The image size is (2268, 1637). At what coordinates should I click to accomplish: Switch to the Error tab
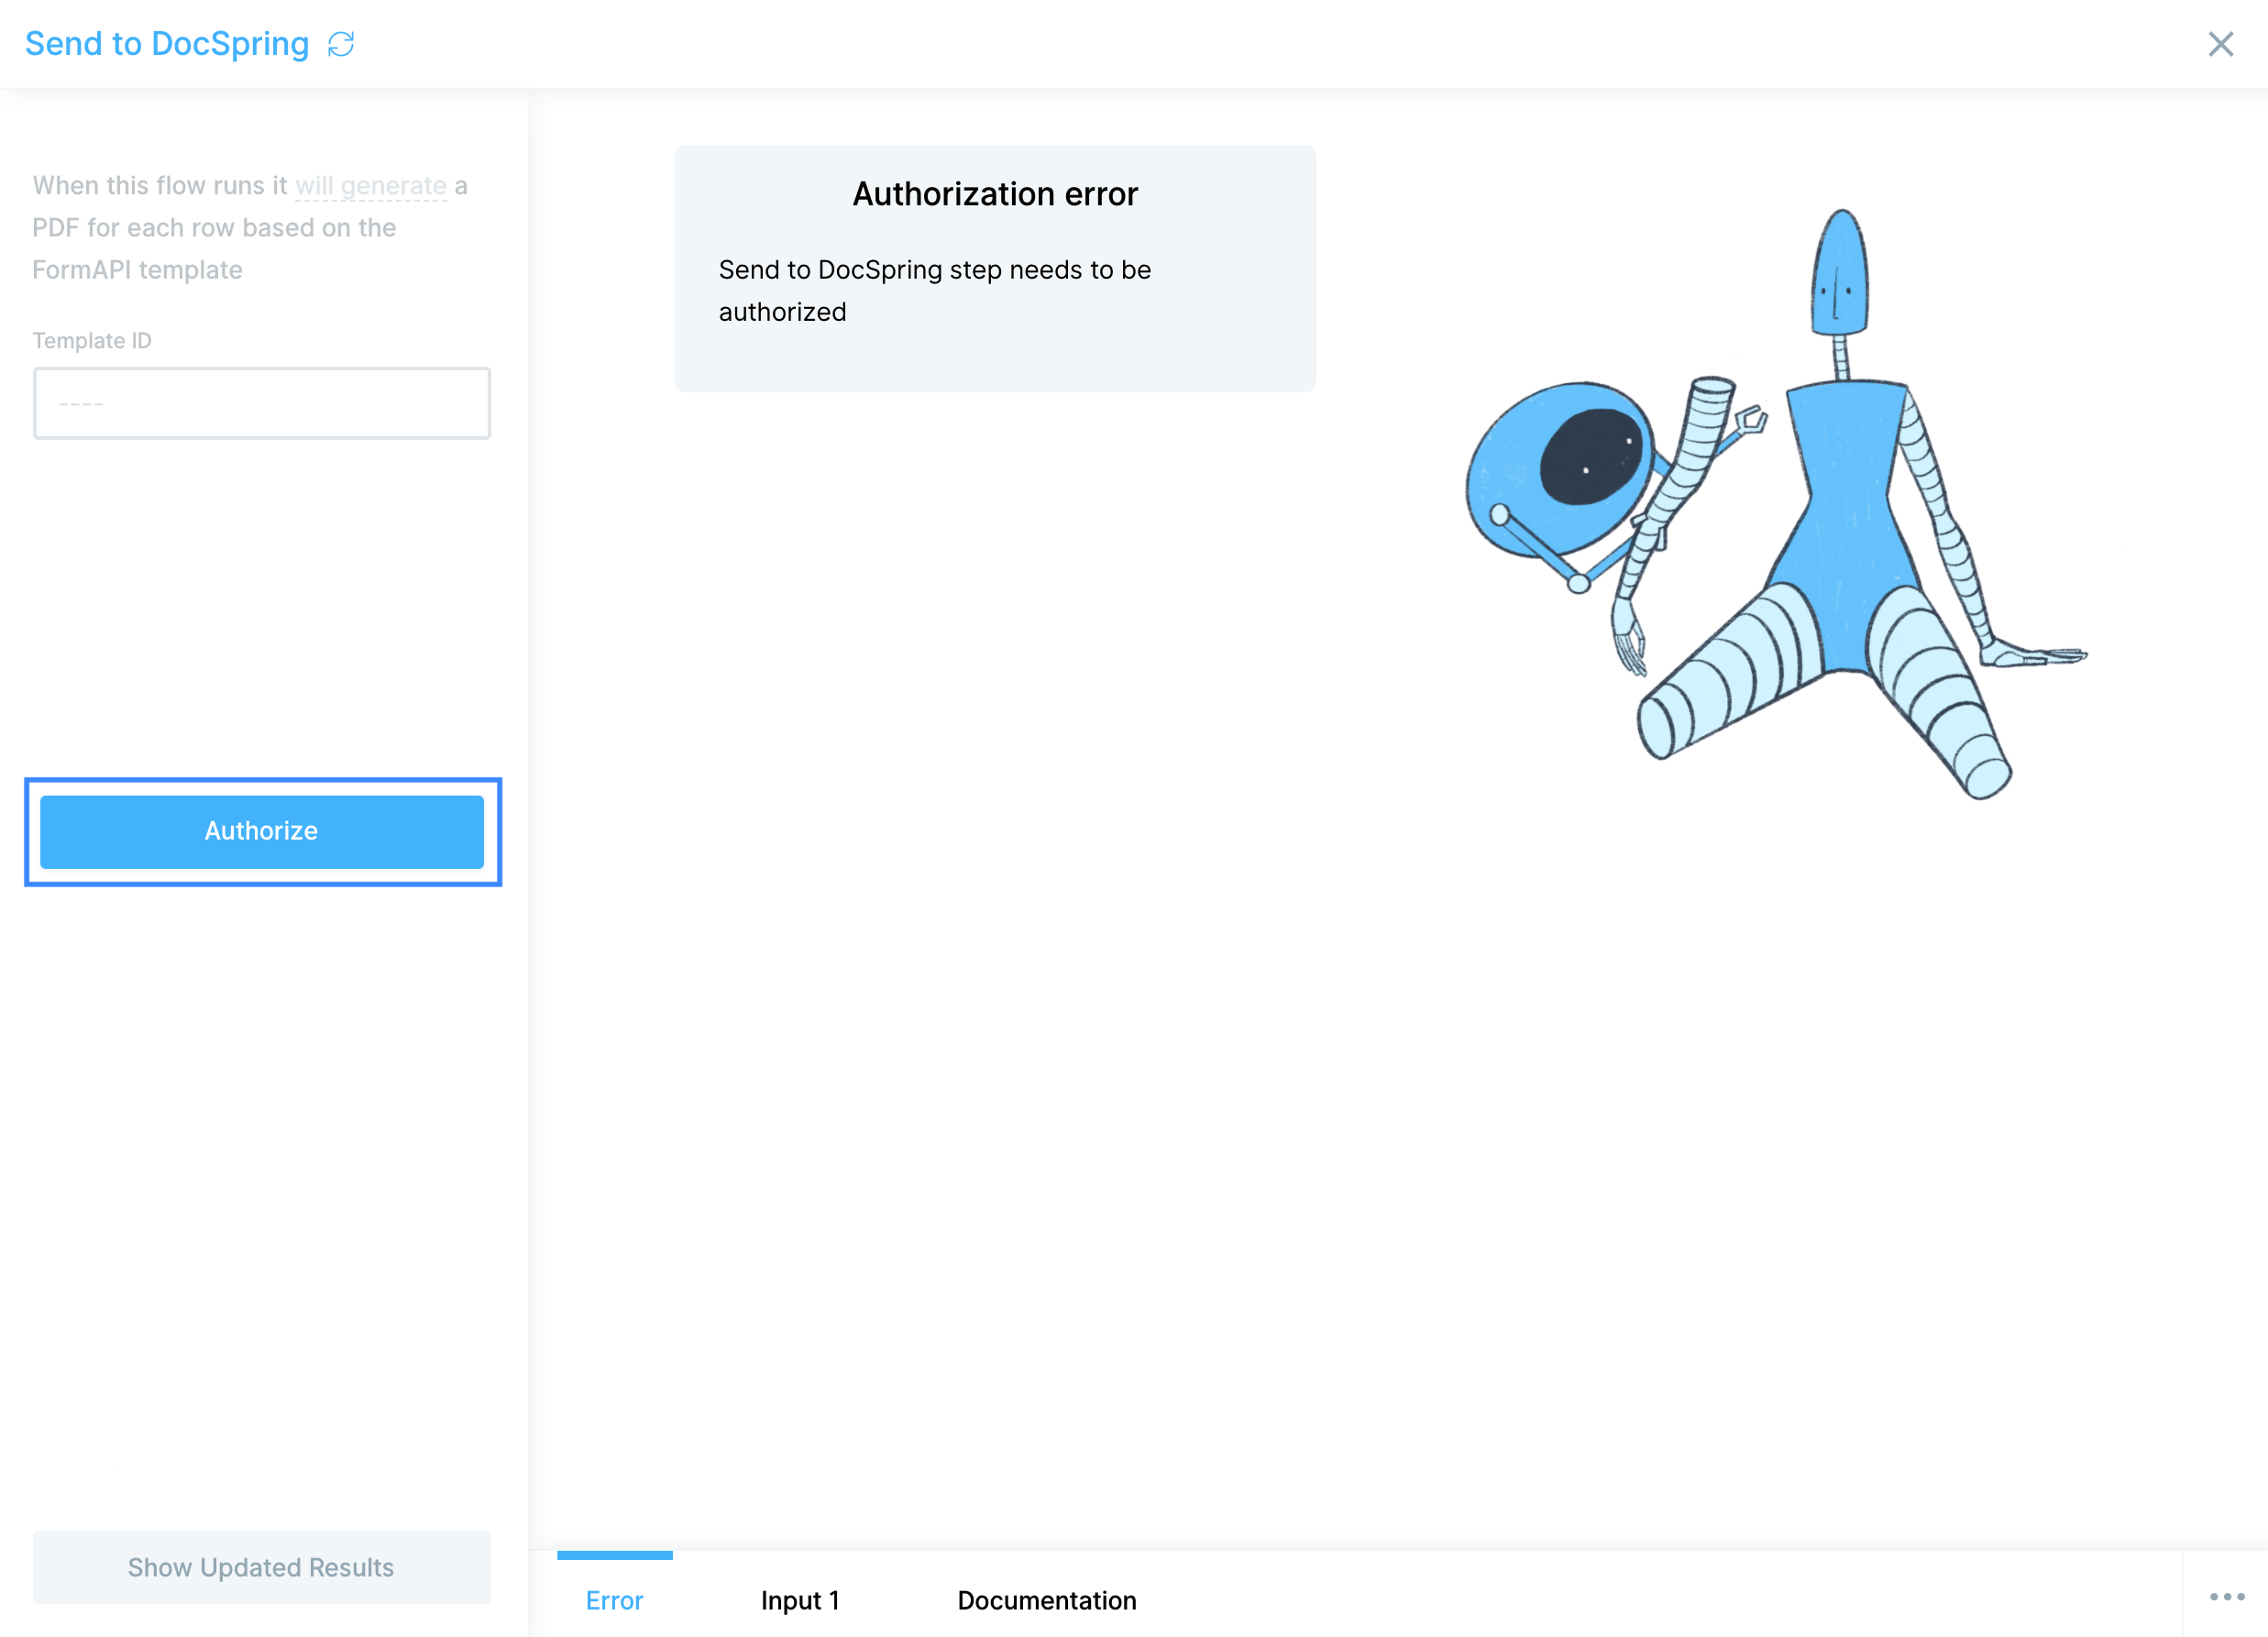[614, 1600]
